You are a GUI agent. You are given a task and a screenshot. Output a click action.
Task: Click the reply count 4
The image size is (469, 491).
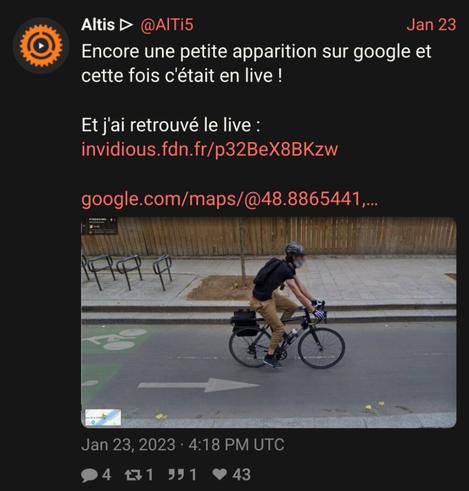[106, 475]
